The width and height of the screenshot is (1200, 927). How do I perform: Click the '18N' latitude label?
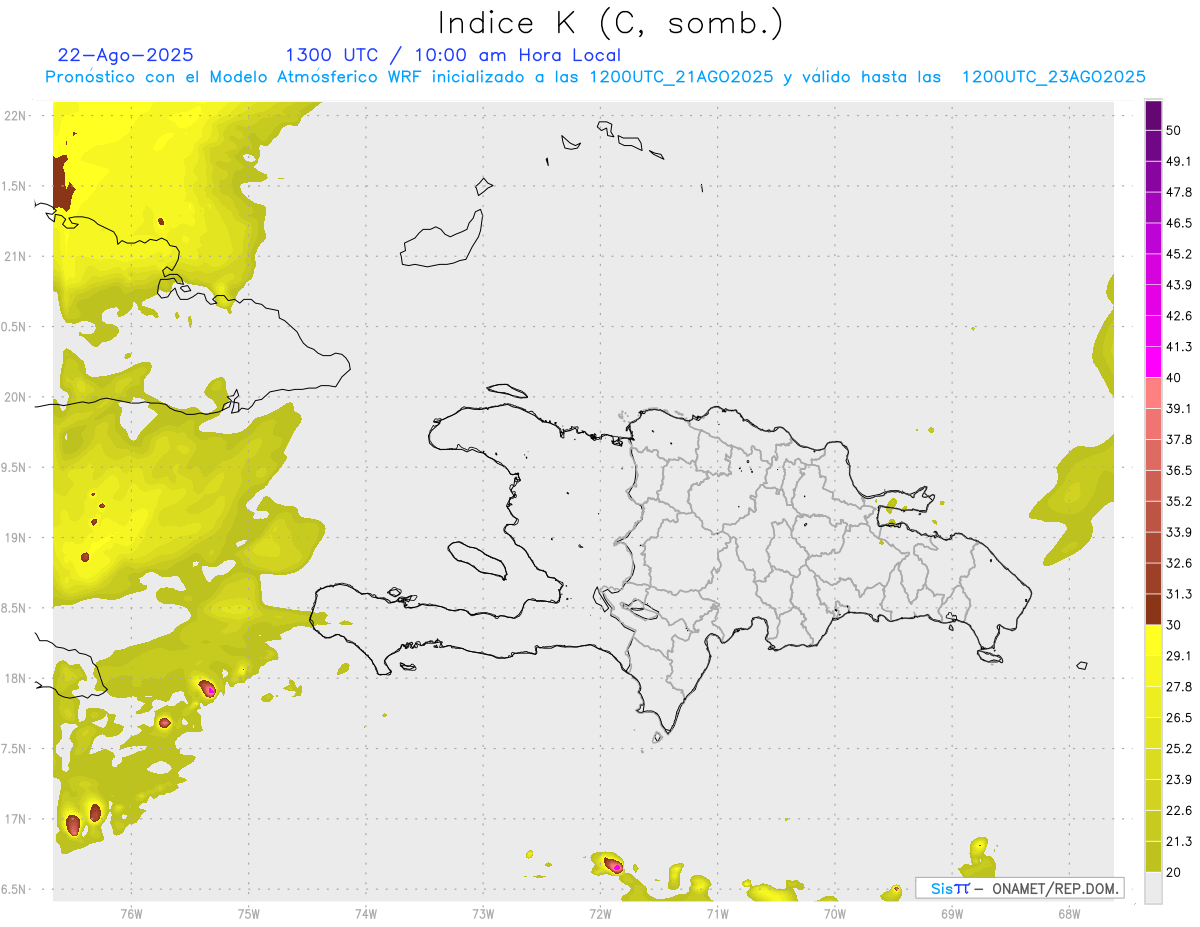pyautogui.click(x=15, y=678)
